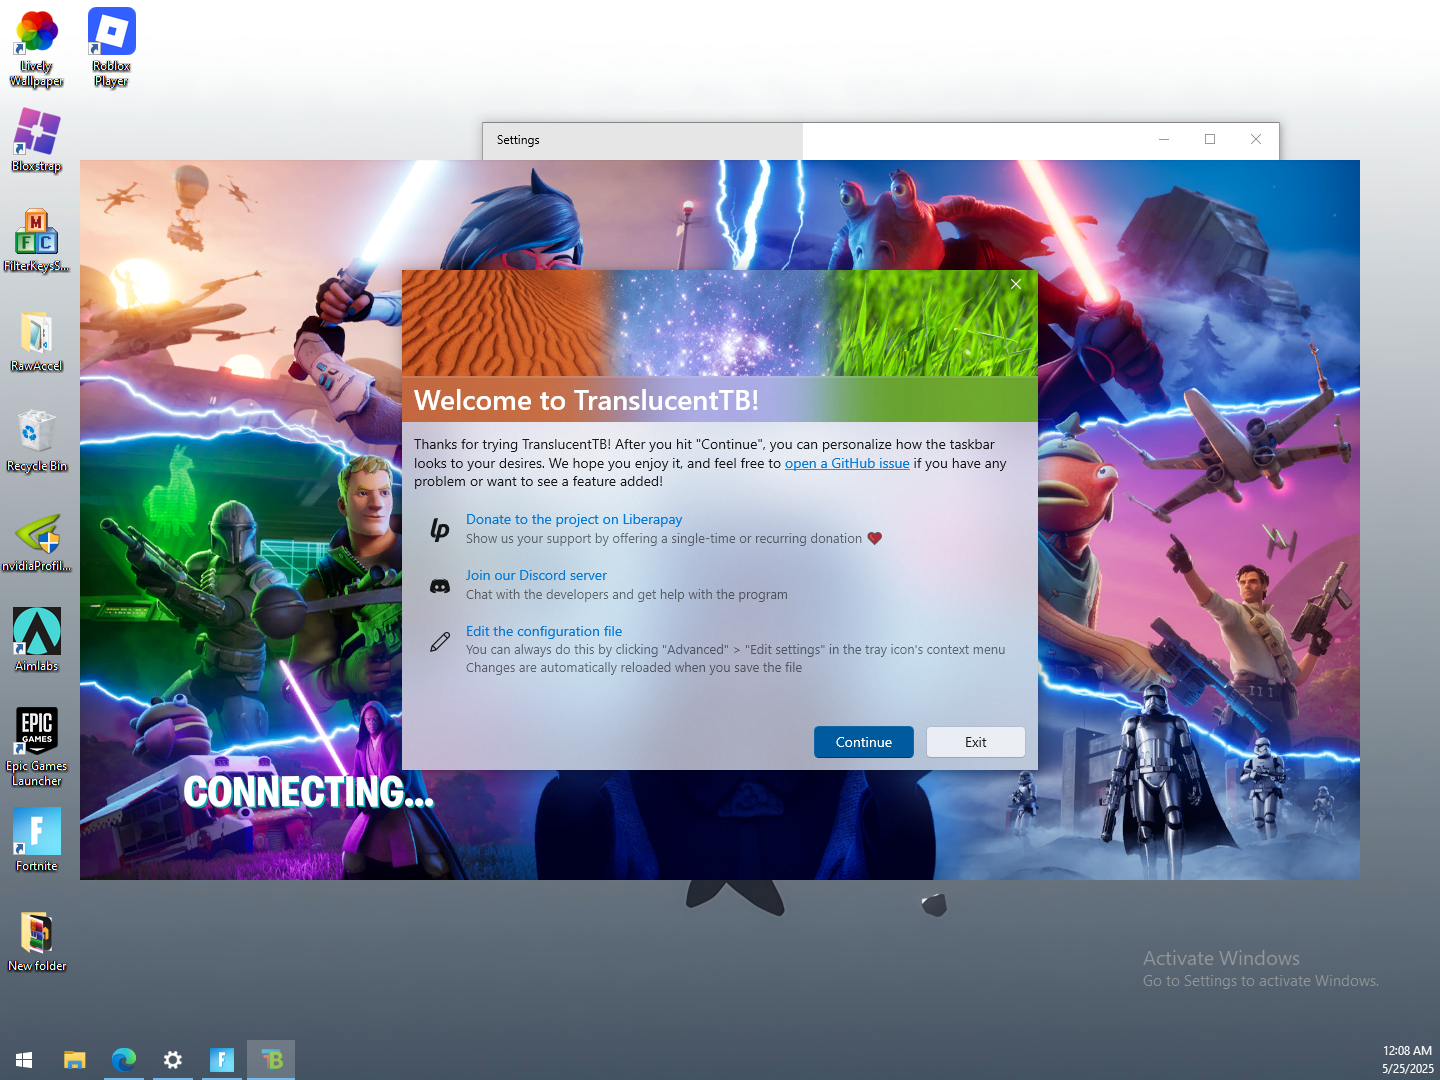This screenshot has height=1080, width=1440.
Task: Close the TranslucentTB welcome dialog
Action: point(1016,284)
